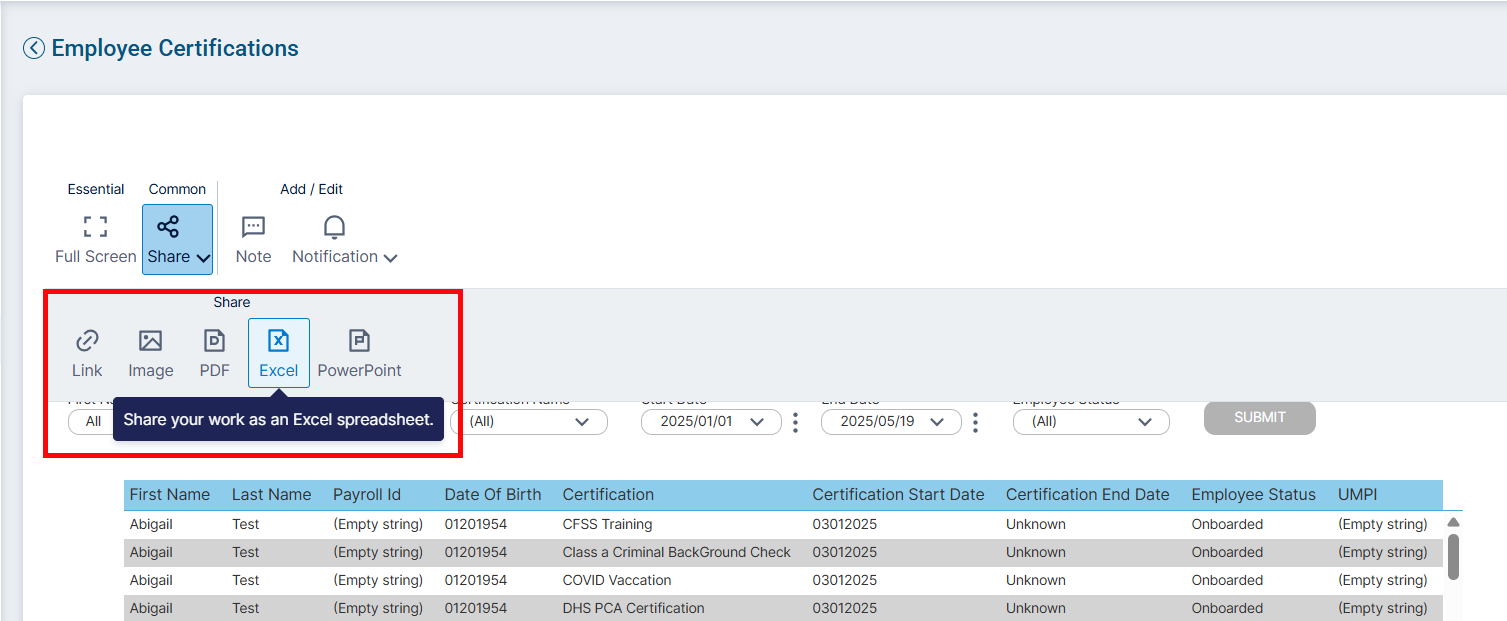This screenshot has width=1507, height=621.
Task: Click the Certification End Date column header
Action: [1087, 495]
